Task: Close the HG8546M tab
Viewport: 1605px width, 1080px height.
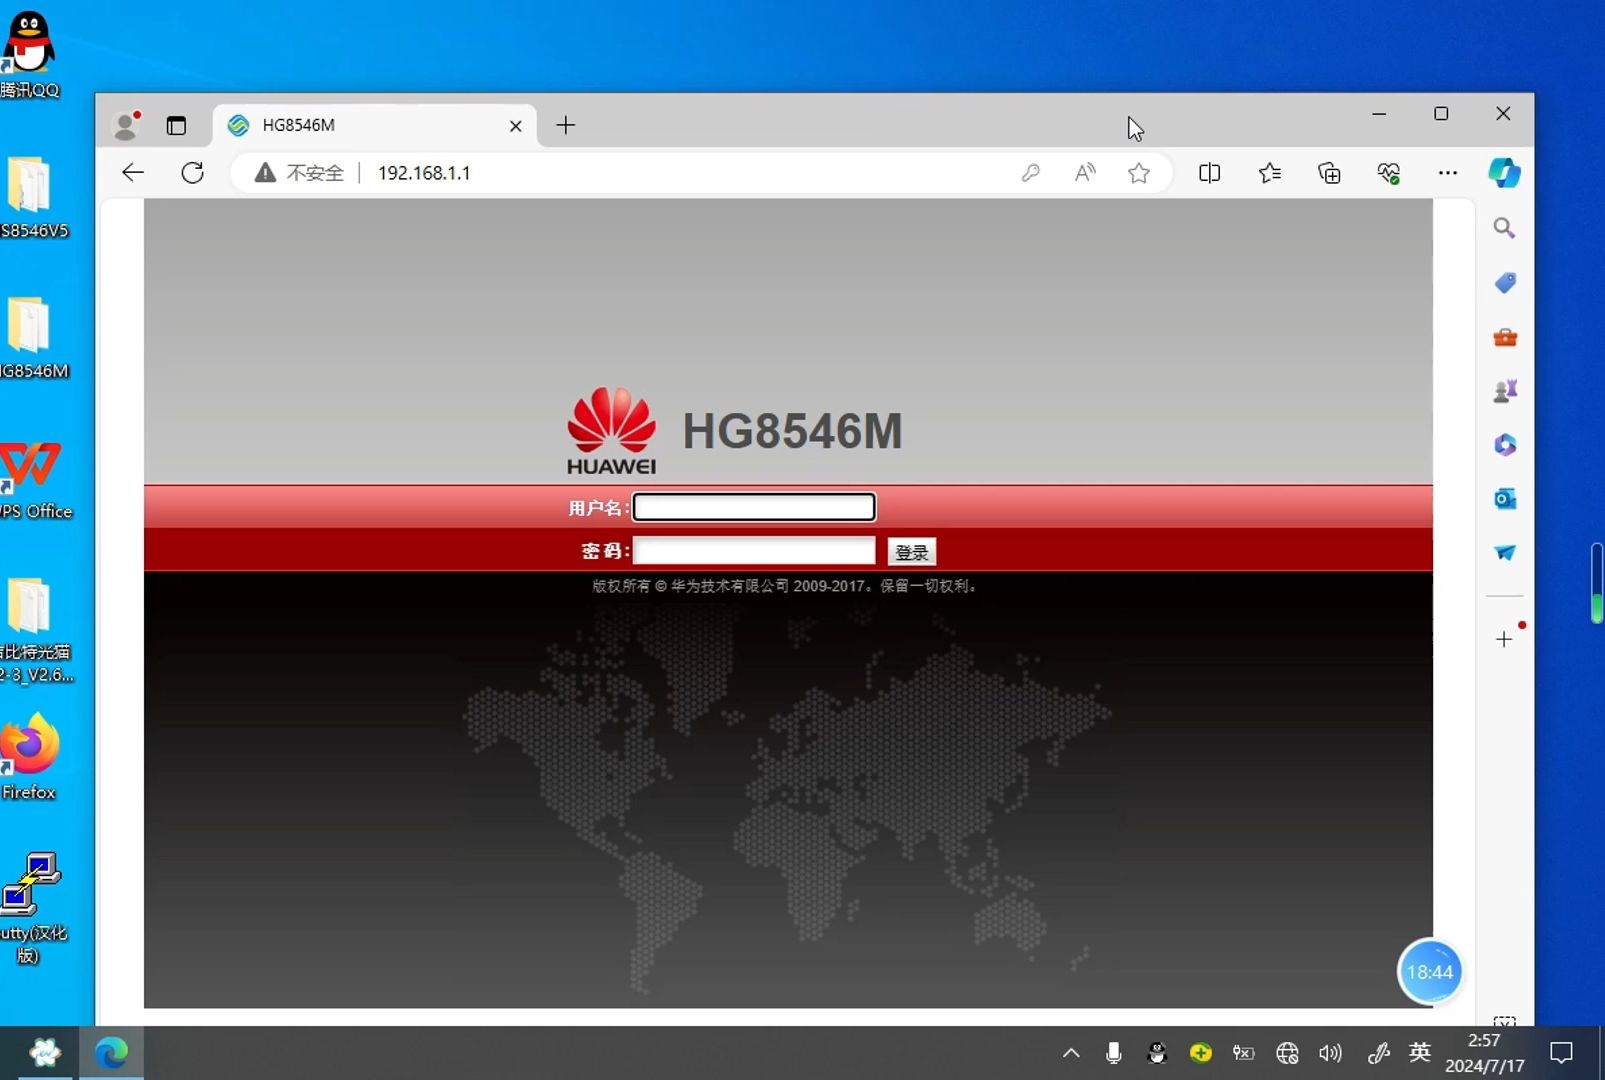Action: point(515,126)
